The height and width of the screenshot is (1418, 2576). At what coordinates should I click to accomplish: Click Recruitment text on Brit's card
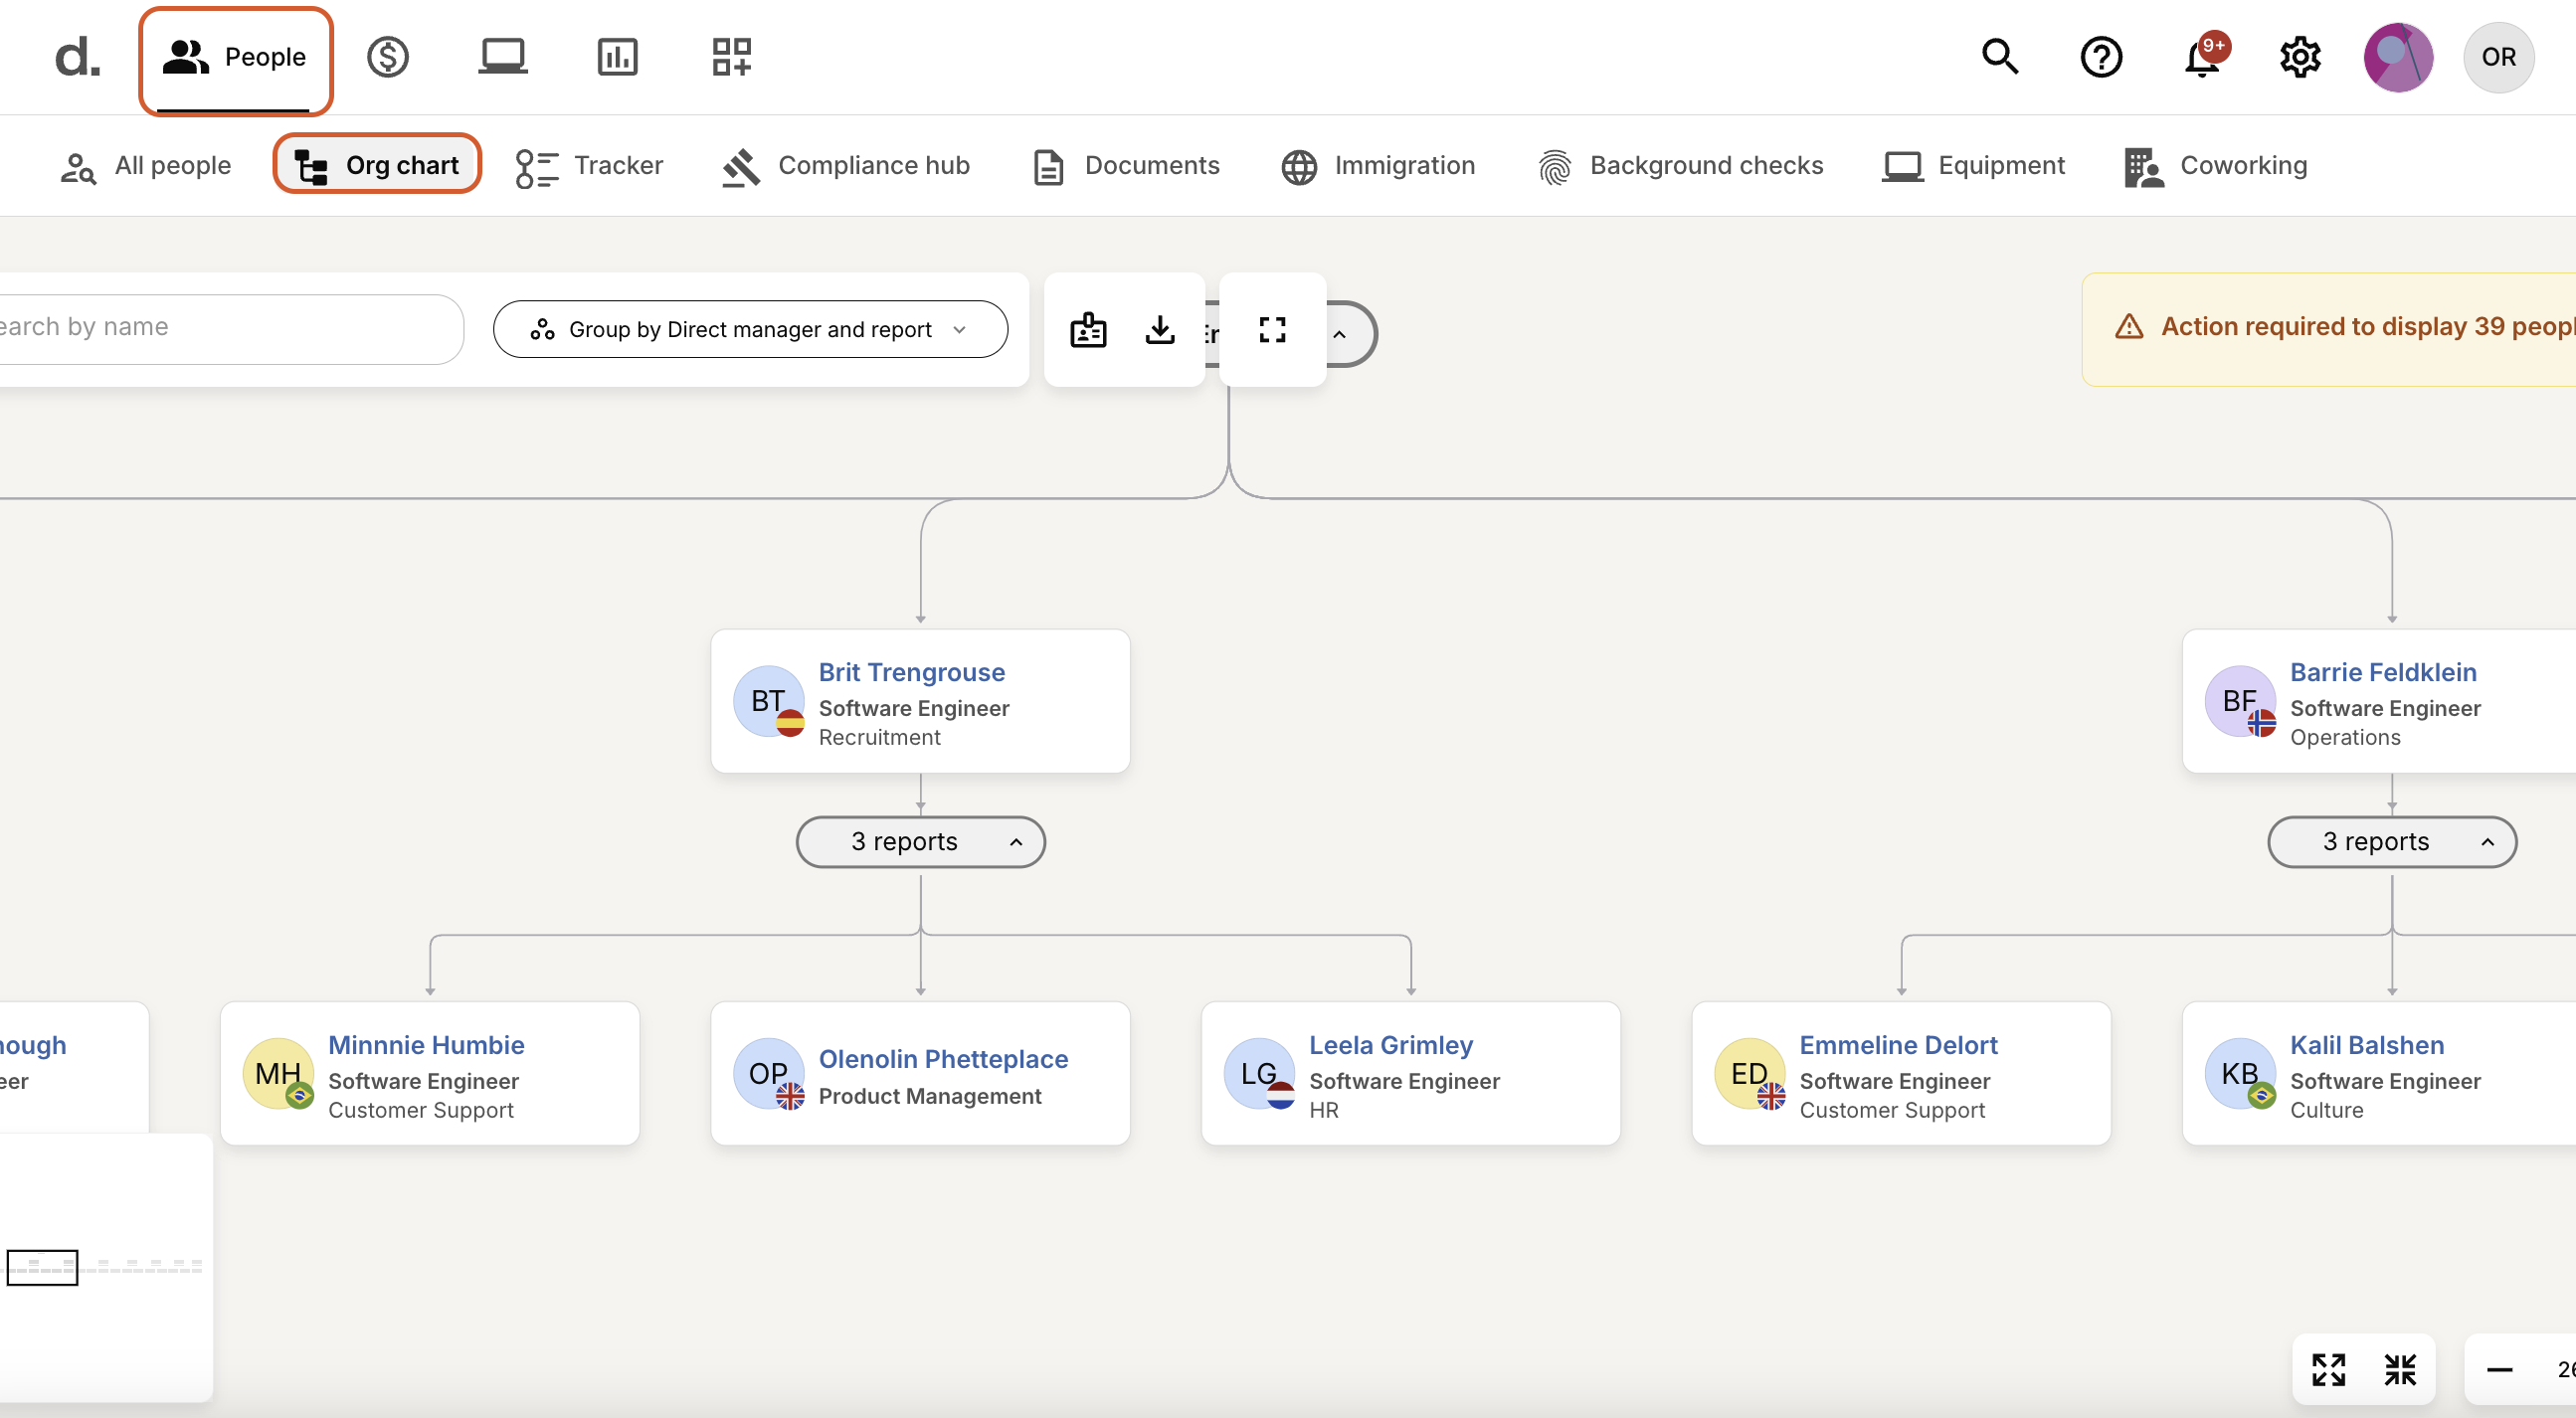pos(880,737)
